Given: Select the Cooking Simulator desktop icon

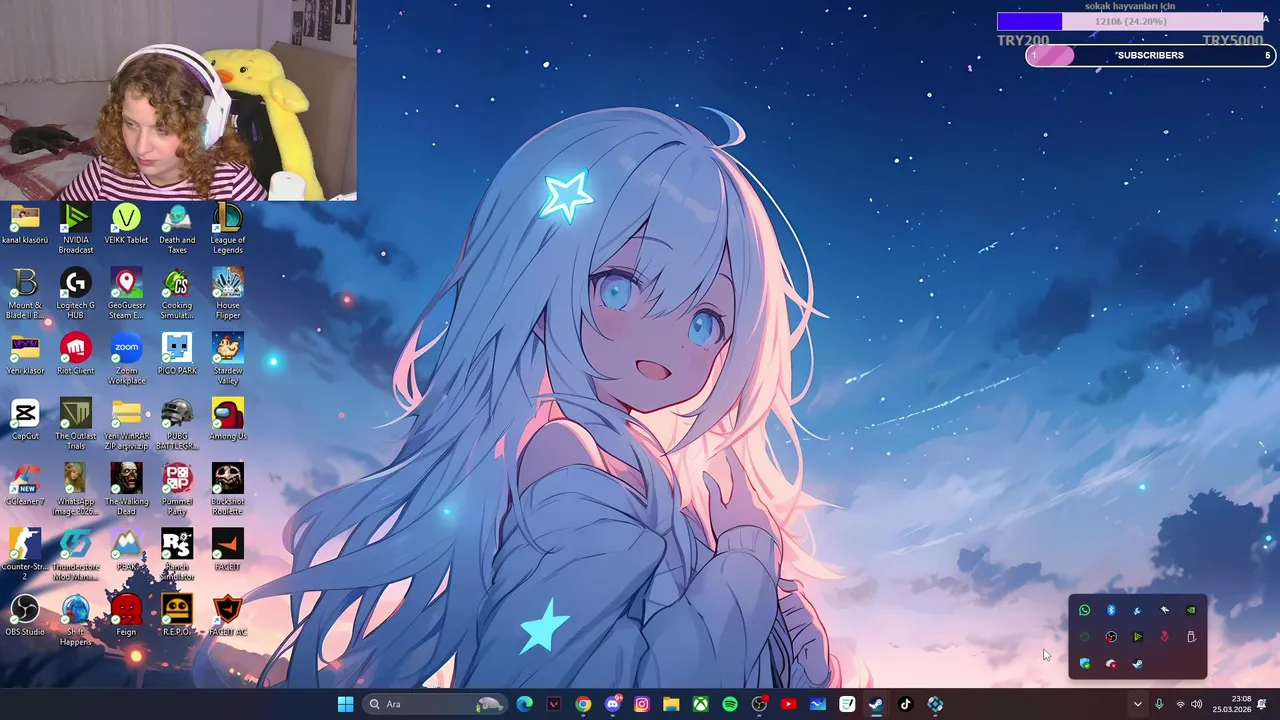Looking at the screenshot, I should tap(177, 294).
